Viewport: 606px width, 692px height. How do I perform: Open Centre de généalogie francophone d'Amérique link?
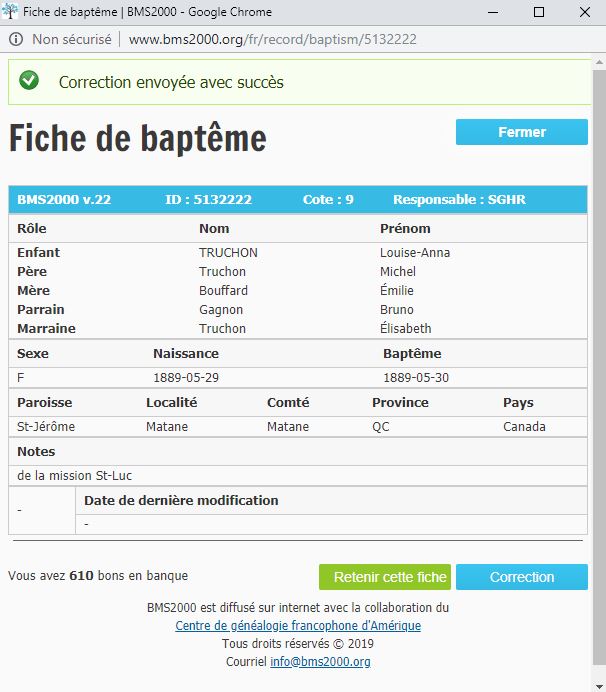(x=298, y=625)
